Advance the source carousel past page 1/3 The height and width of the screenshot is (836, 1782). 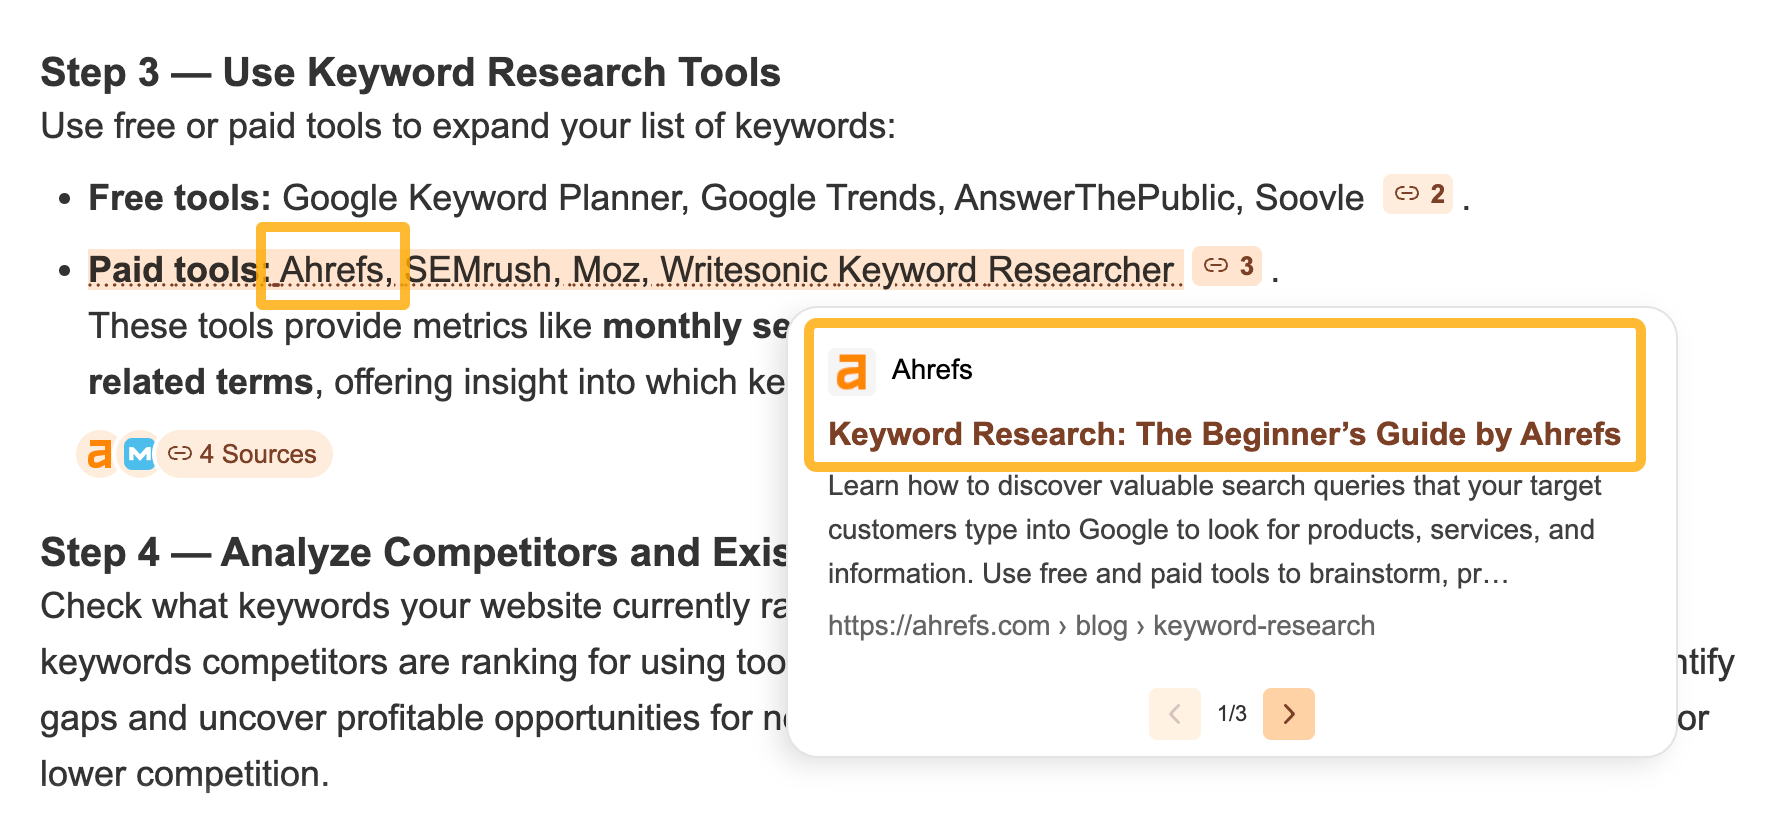(x=1289, y=713)
